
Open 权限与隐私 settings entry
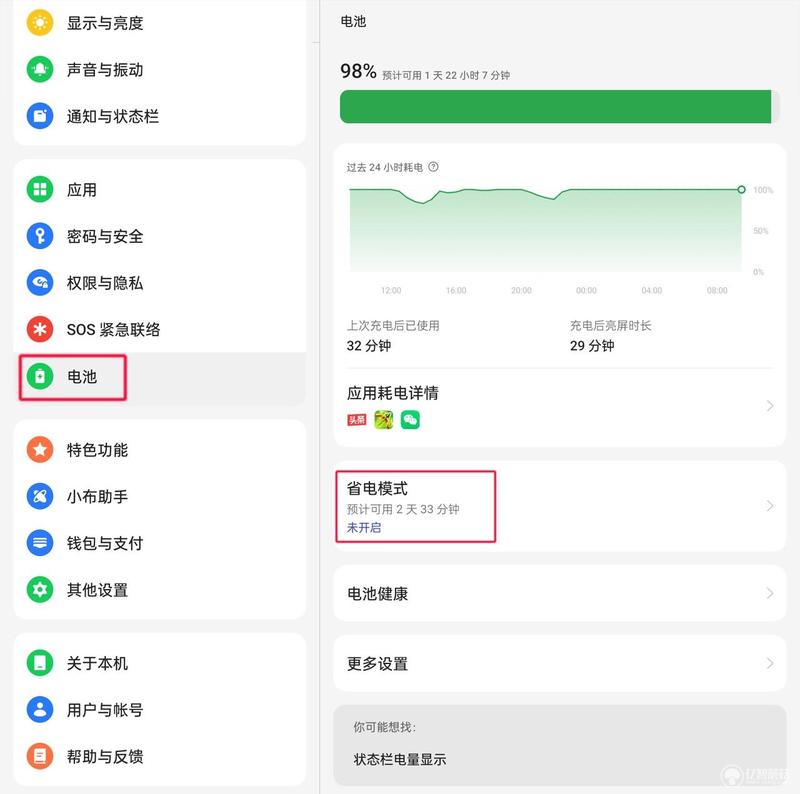[x=160, y=283]
